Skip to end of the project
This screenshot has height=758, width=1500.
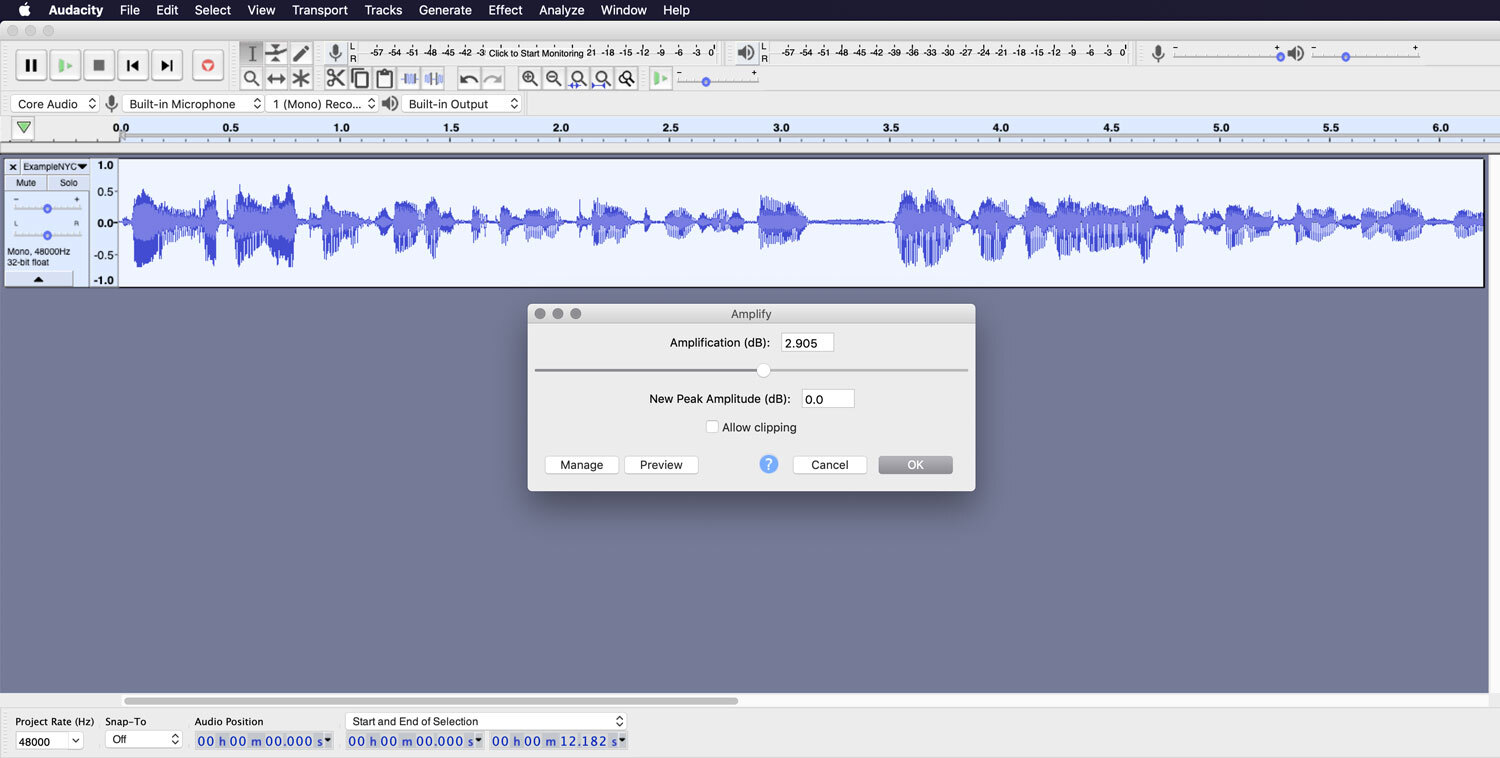[167, 66]
